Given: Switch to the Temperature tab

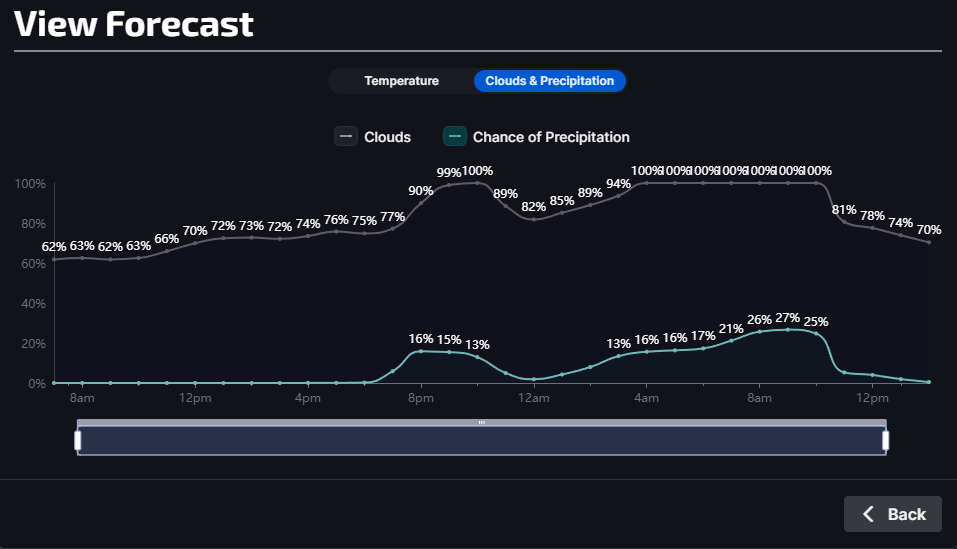Looking at the screenshot, I should coord(401,81).
